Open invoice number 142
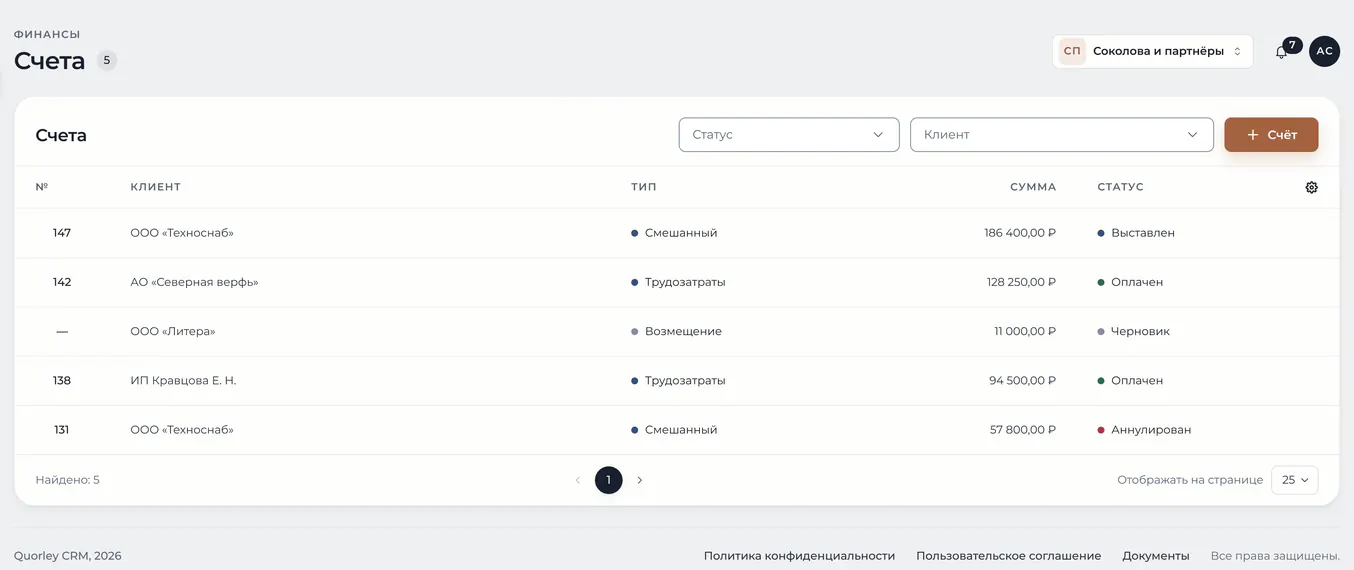 62,282
